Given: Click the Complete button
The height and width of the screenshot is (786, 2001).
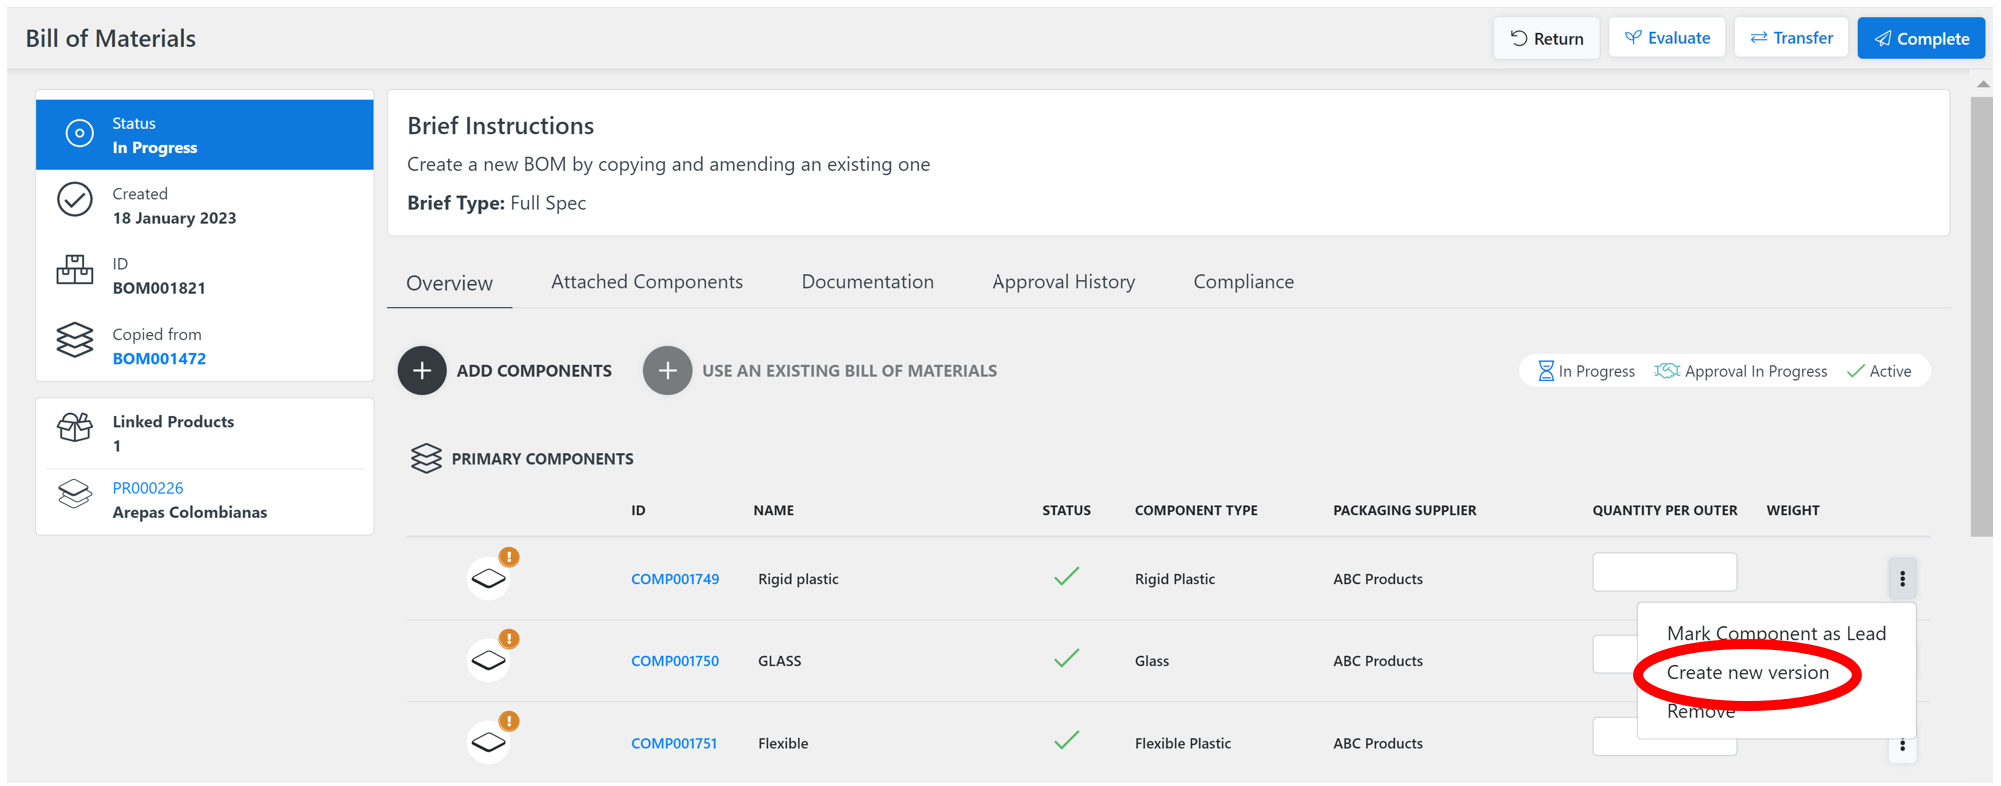Looking at the screenshot, I should pyautogui.click(x=1921, y=38).
